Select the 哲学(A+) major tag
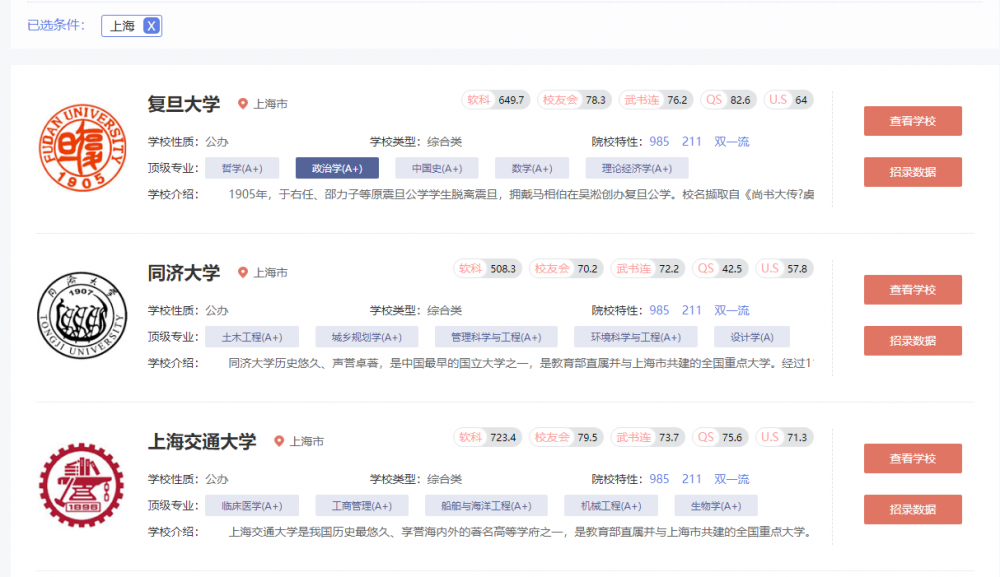 (242, 168)
